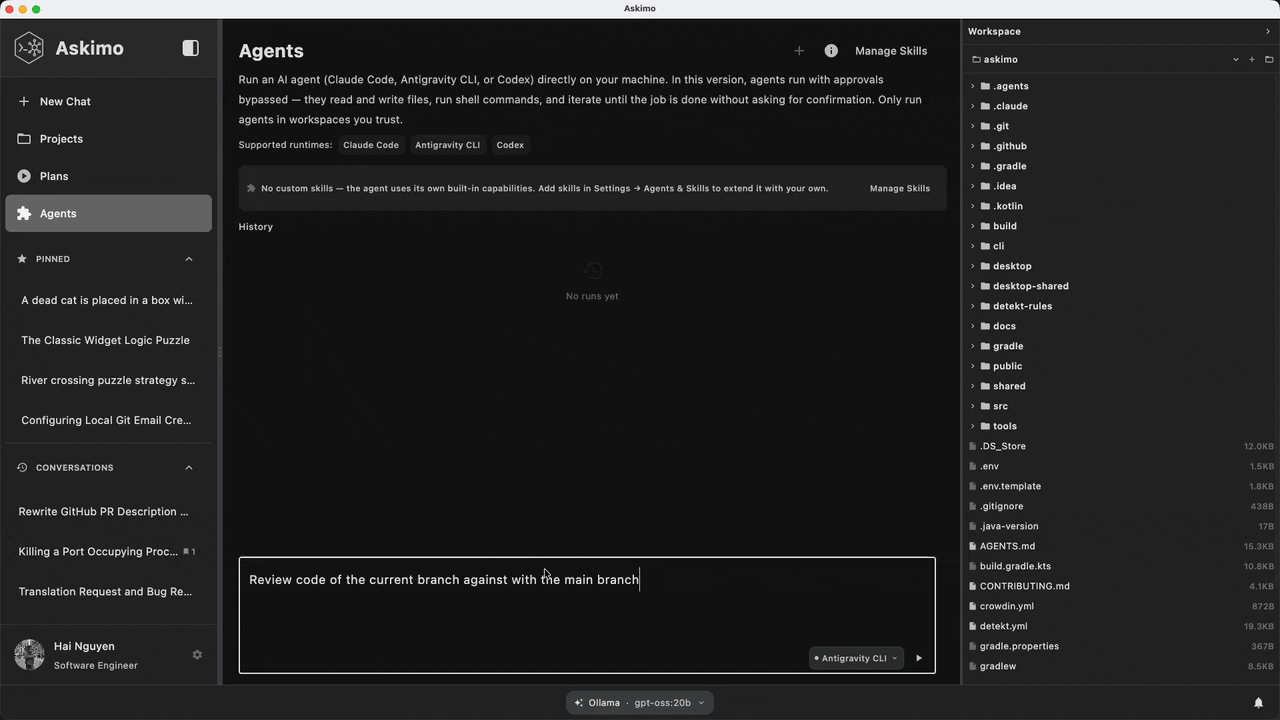Viewport: 1280px width, 720px height.
Task: Open the askimo workspace dropdown chevron
Action: (x=1236, y=60)
